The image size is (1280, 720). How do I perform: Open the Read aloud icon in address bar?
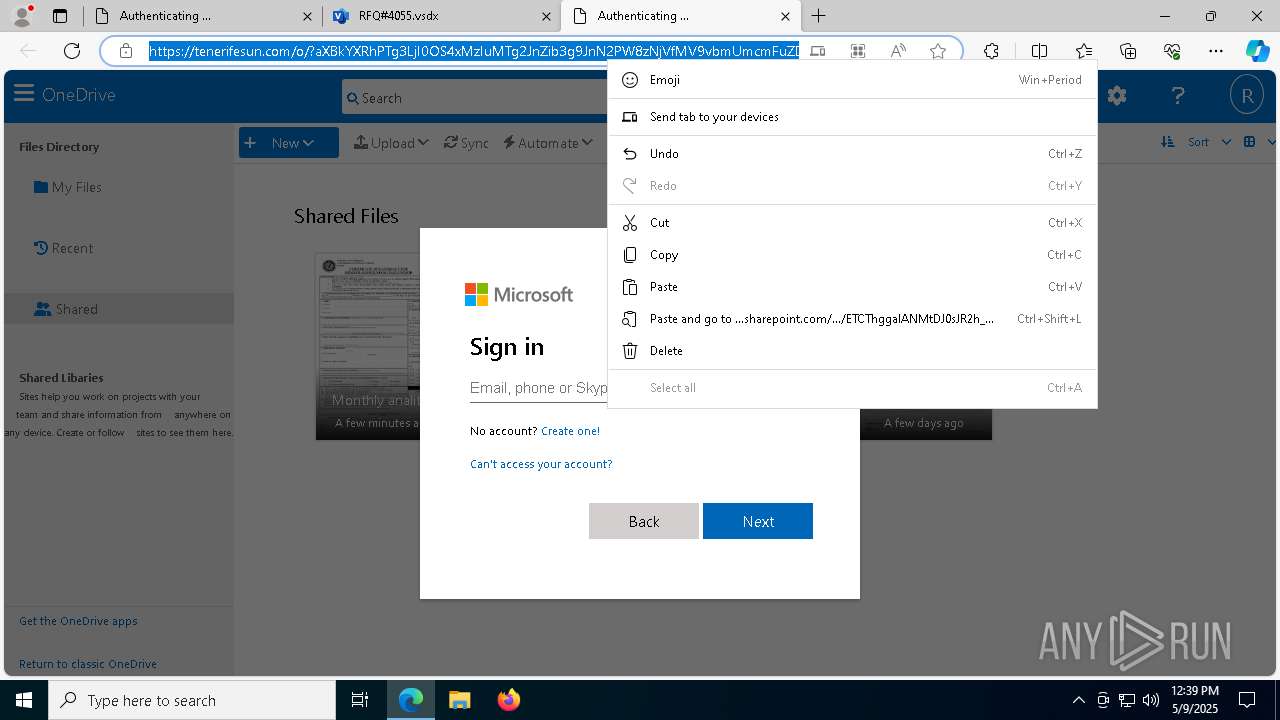point(898,51)
